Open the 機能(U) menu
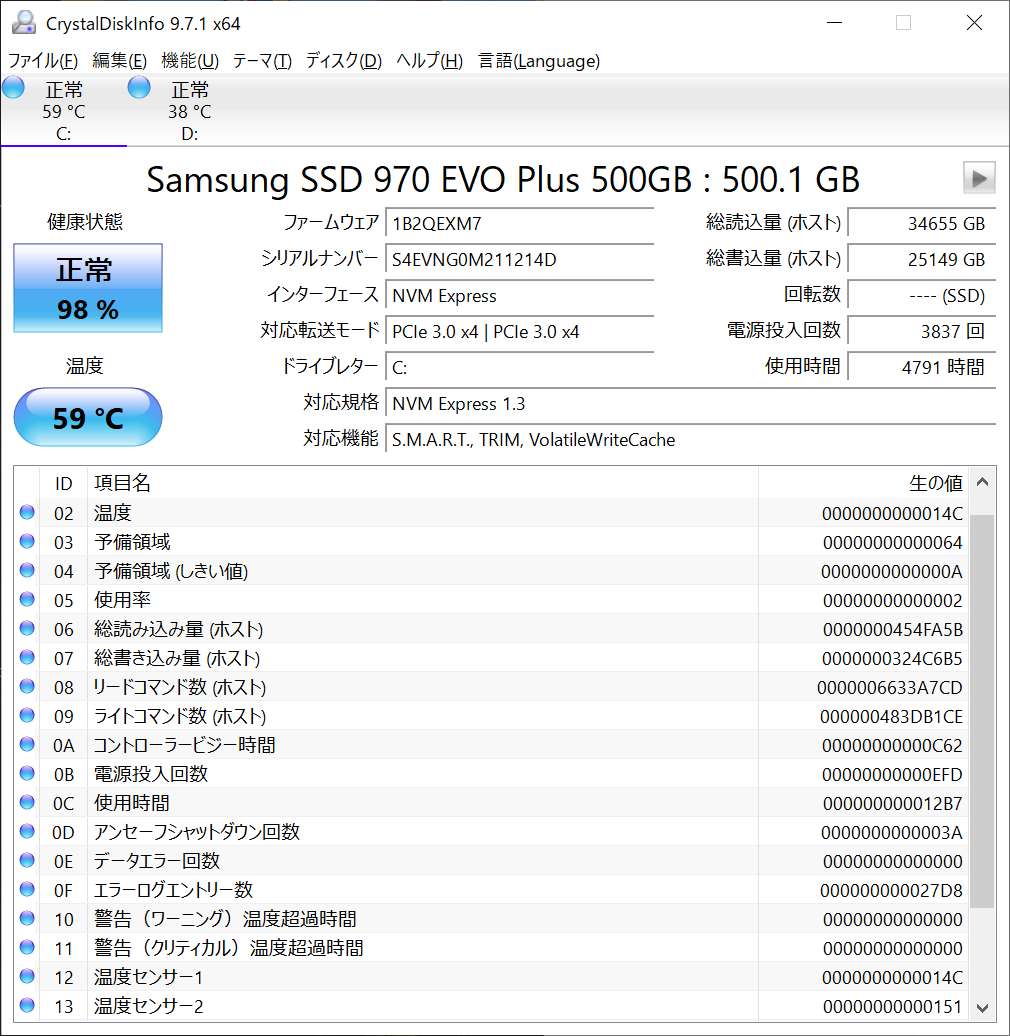Viewport: 1010px width, 1036px height. click(x=190, y=61)
